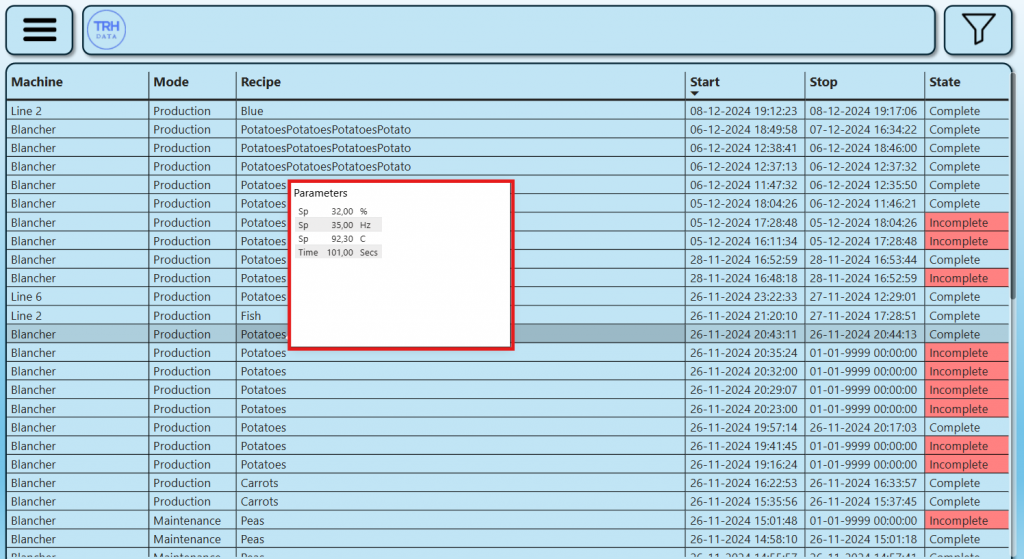This screenshot has height=559, width=1024.
Task: Click the Parameters popup title
Action: pos(321,193)
